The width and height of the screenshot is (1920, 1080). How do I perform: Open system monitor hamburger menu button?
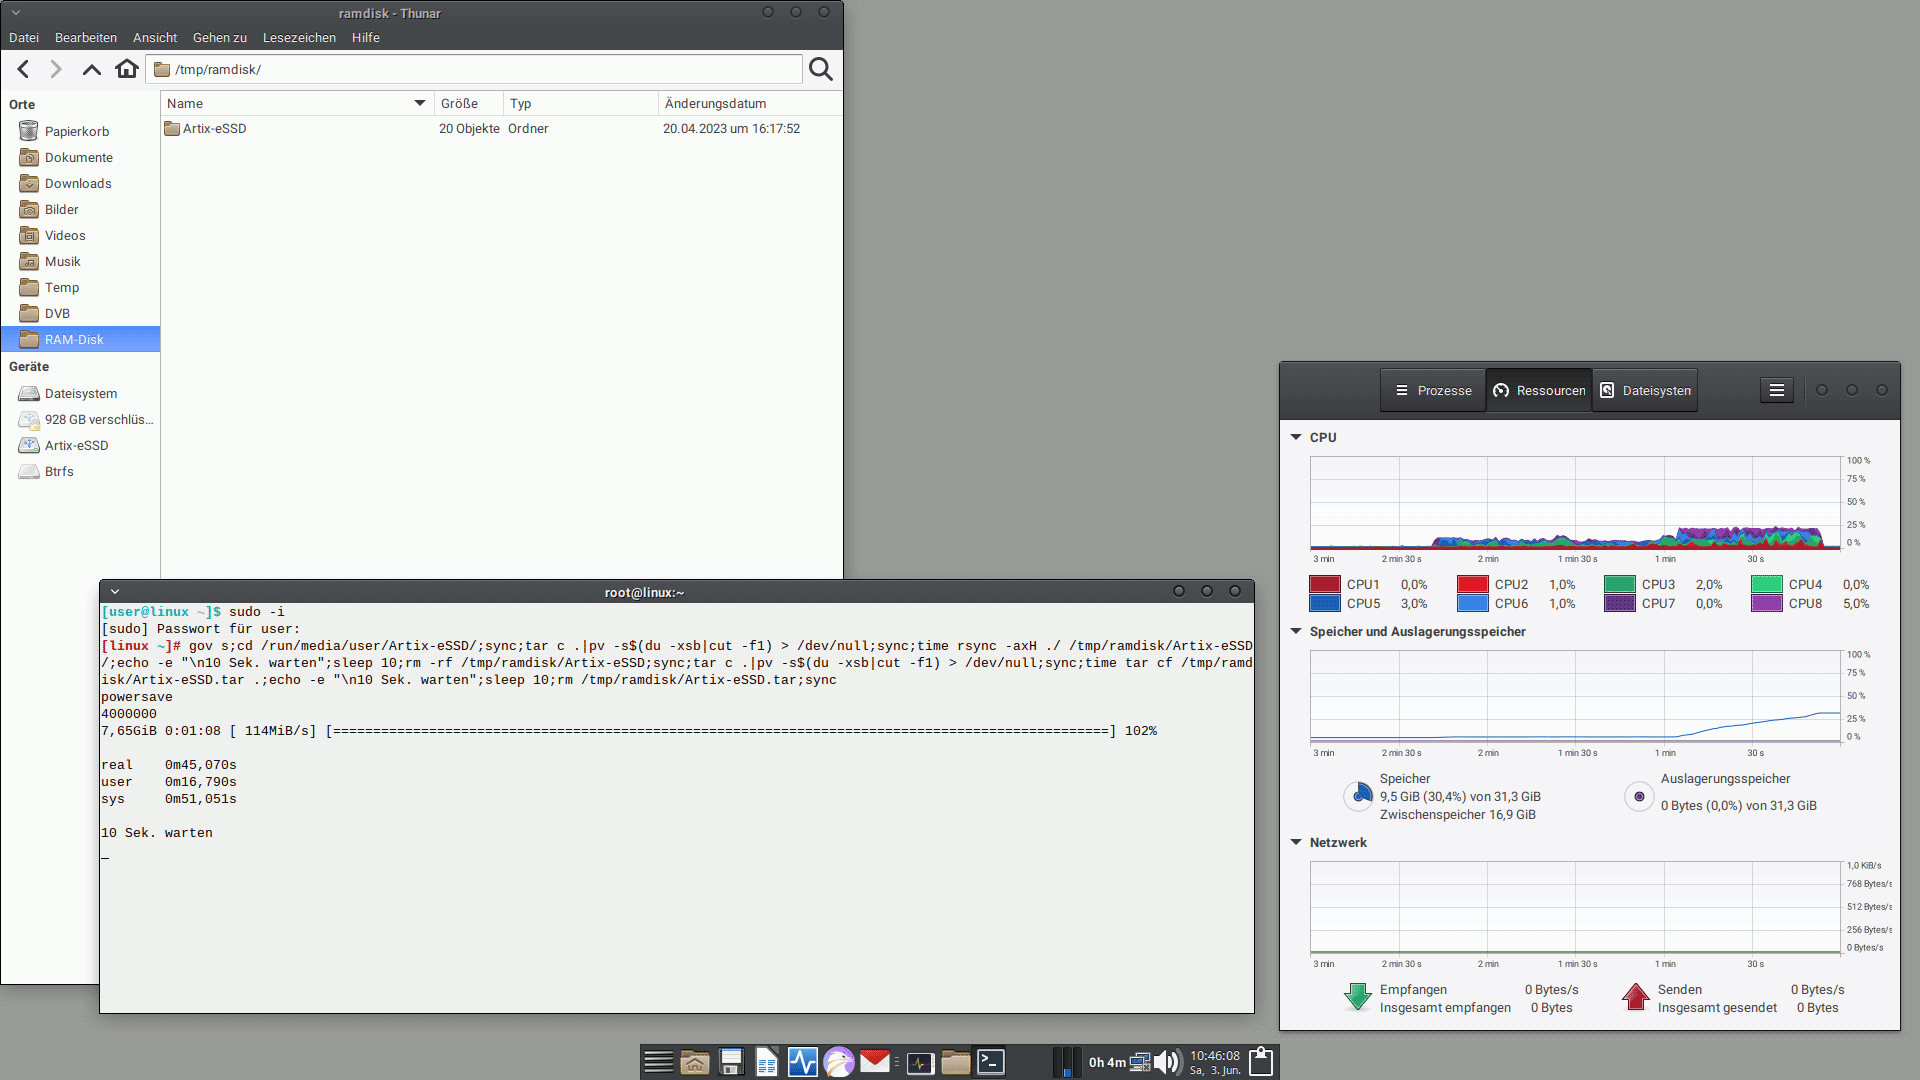click(x=1776, y=390)
